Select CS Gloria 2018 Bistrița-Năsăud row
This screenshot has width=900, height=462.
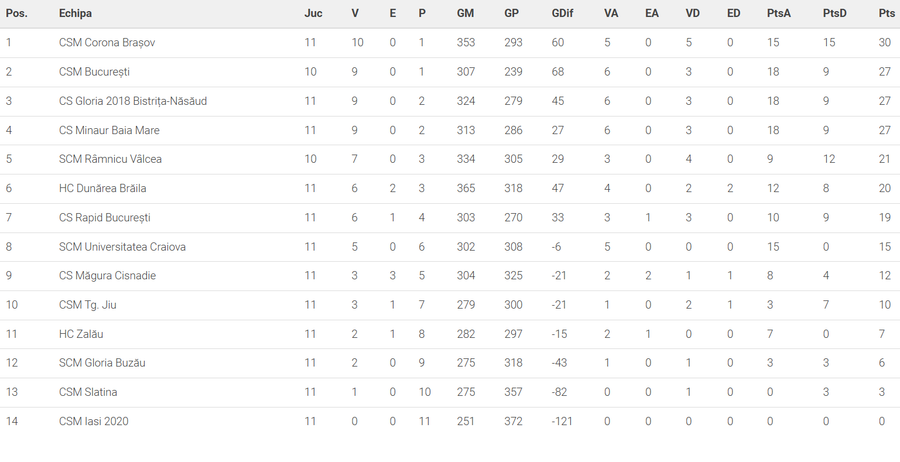450,101
